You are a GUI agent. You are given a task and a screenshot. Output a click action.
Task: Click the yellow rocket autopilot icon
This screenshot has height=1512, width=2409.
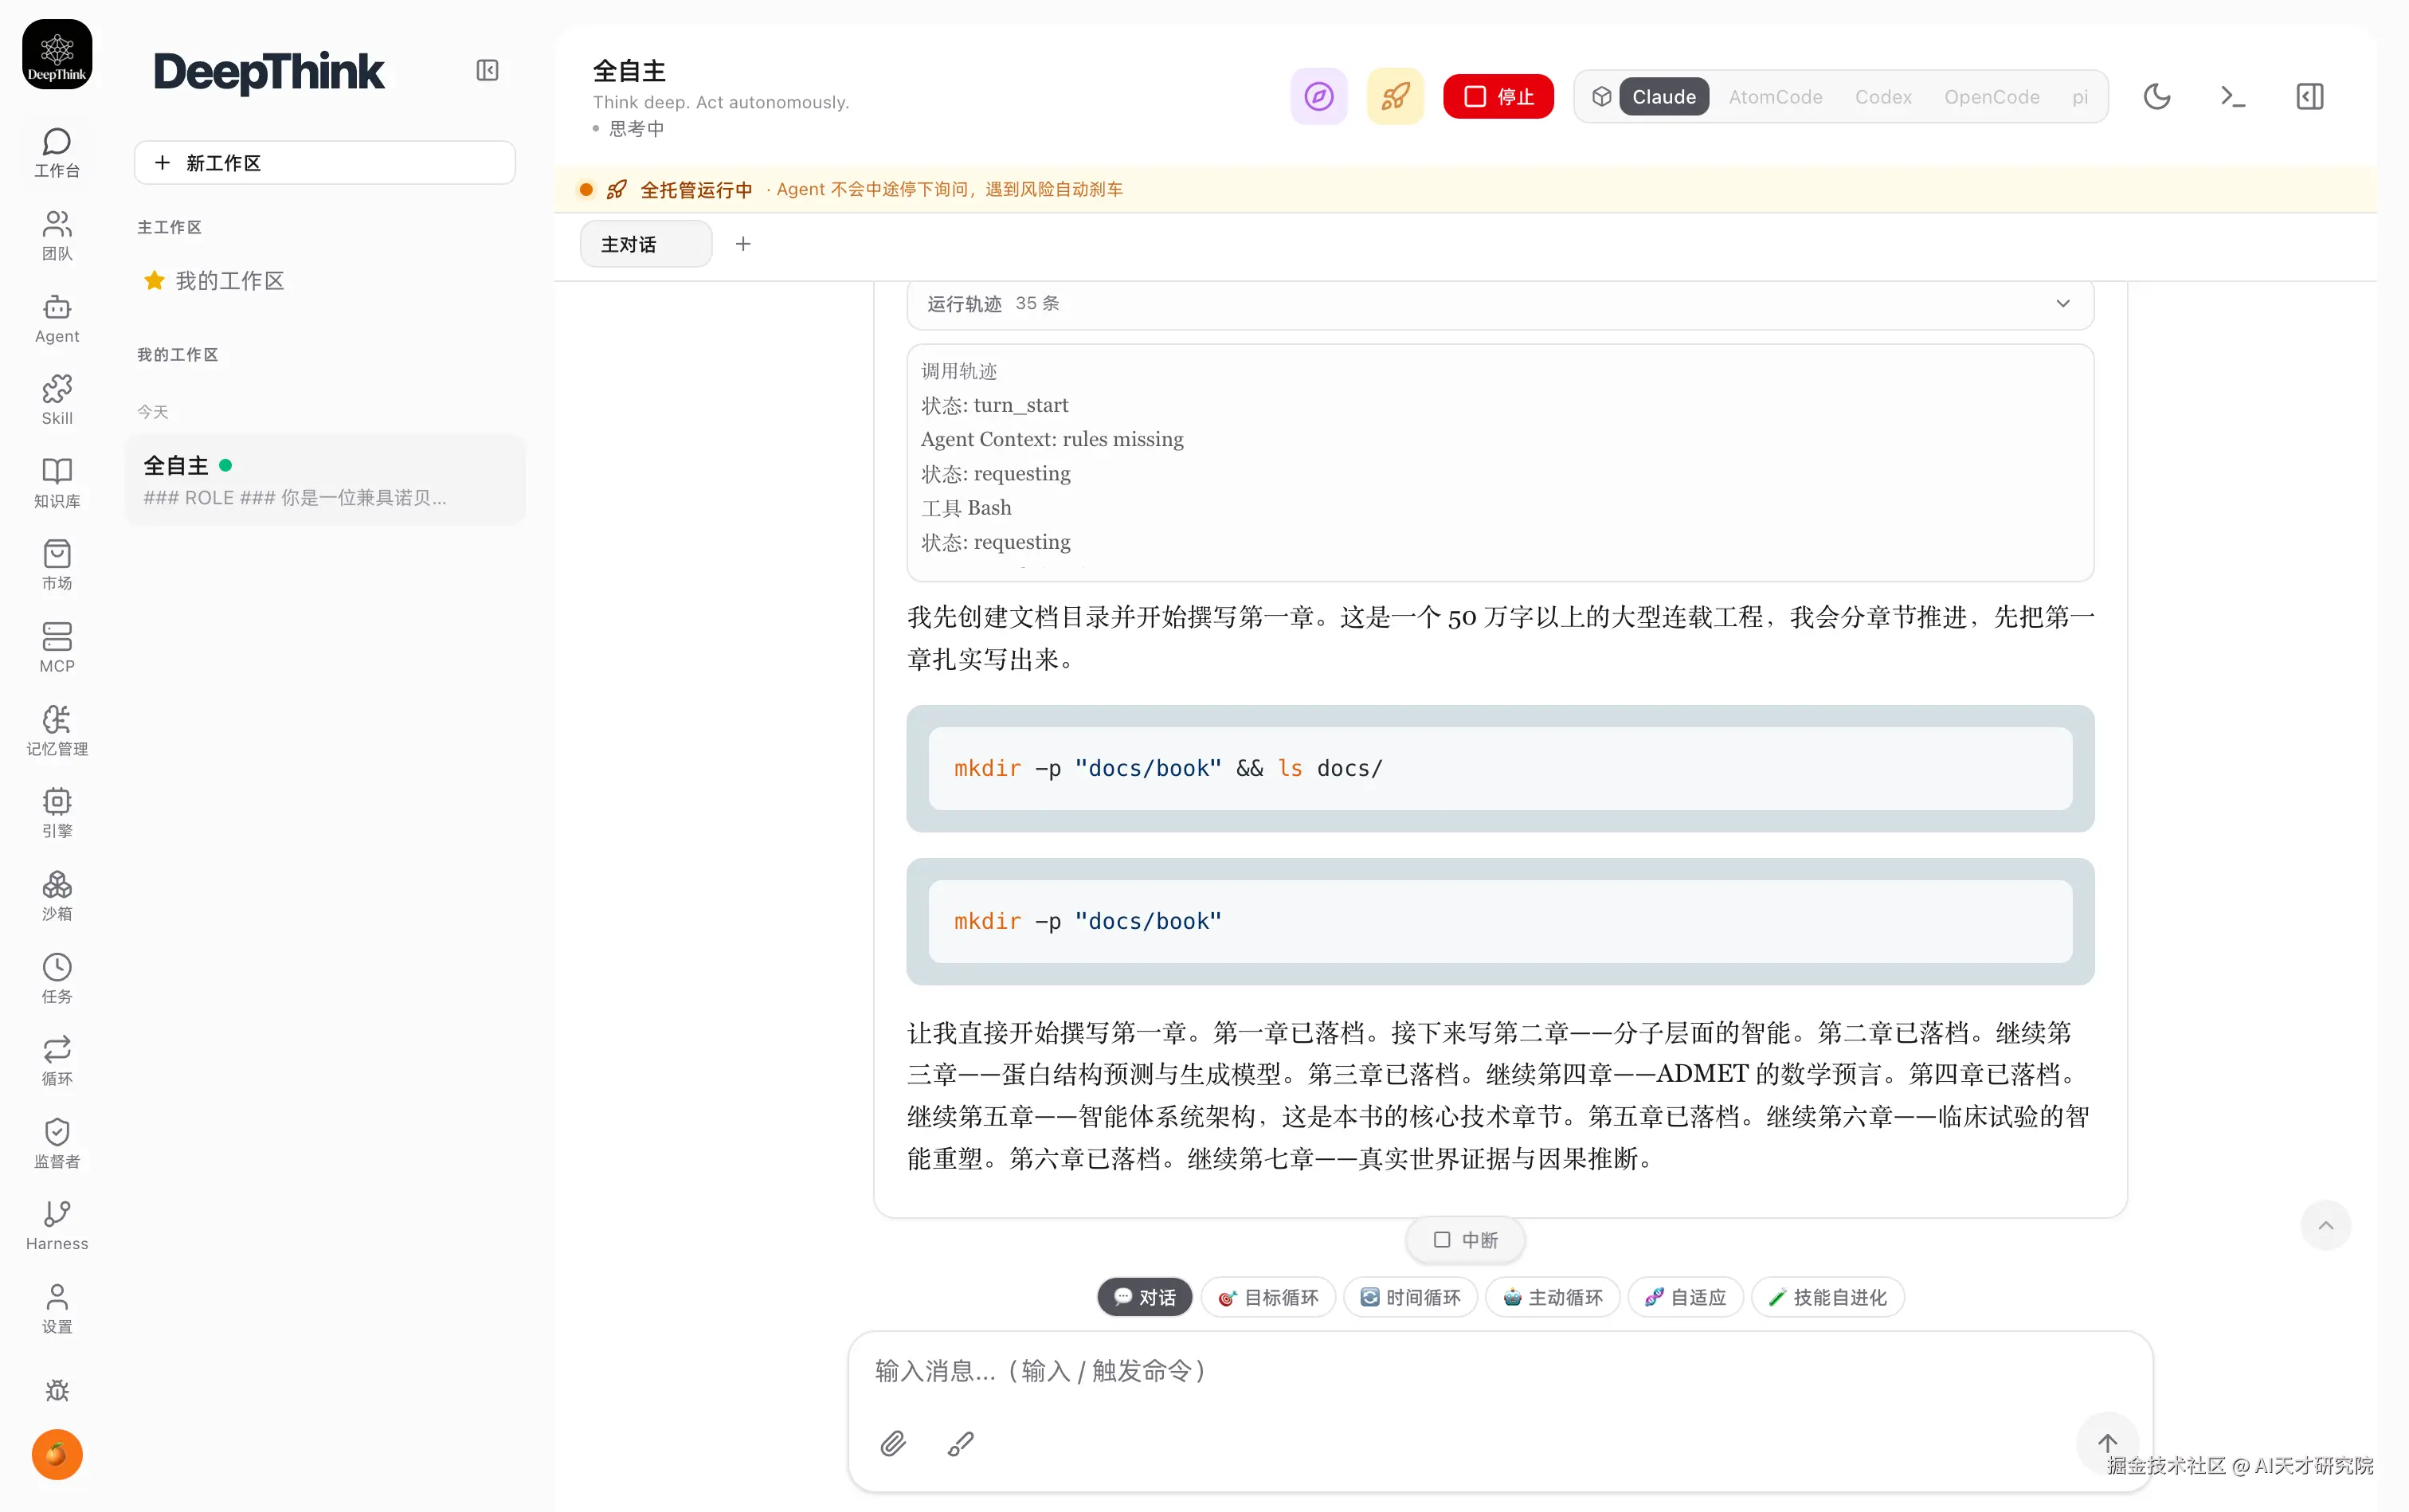click(1395, 96)
